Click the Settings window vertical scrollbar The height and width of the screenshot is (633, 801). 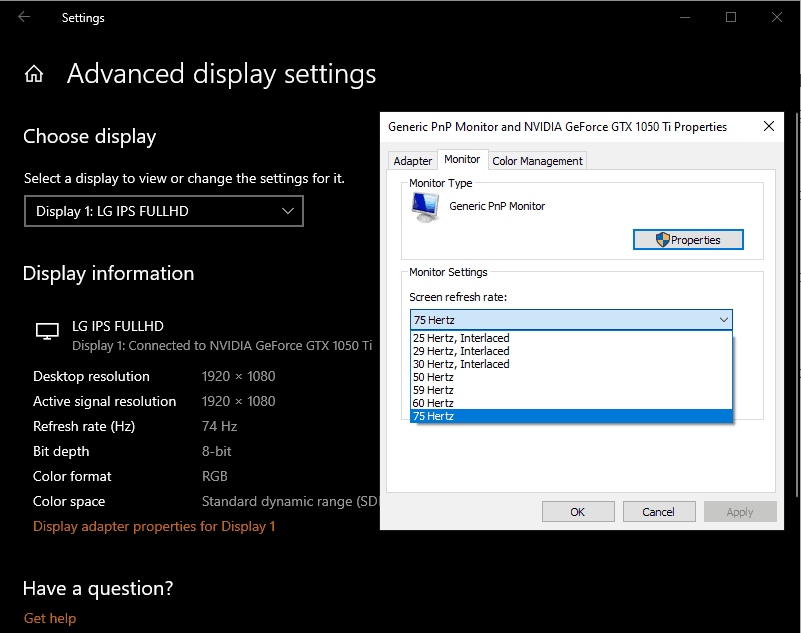(797, 304)
